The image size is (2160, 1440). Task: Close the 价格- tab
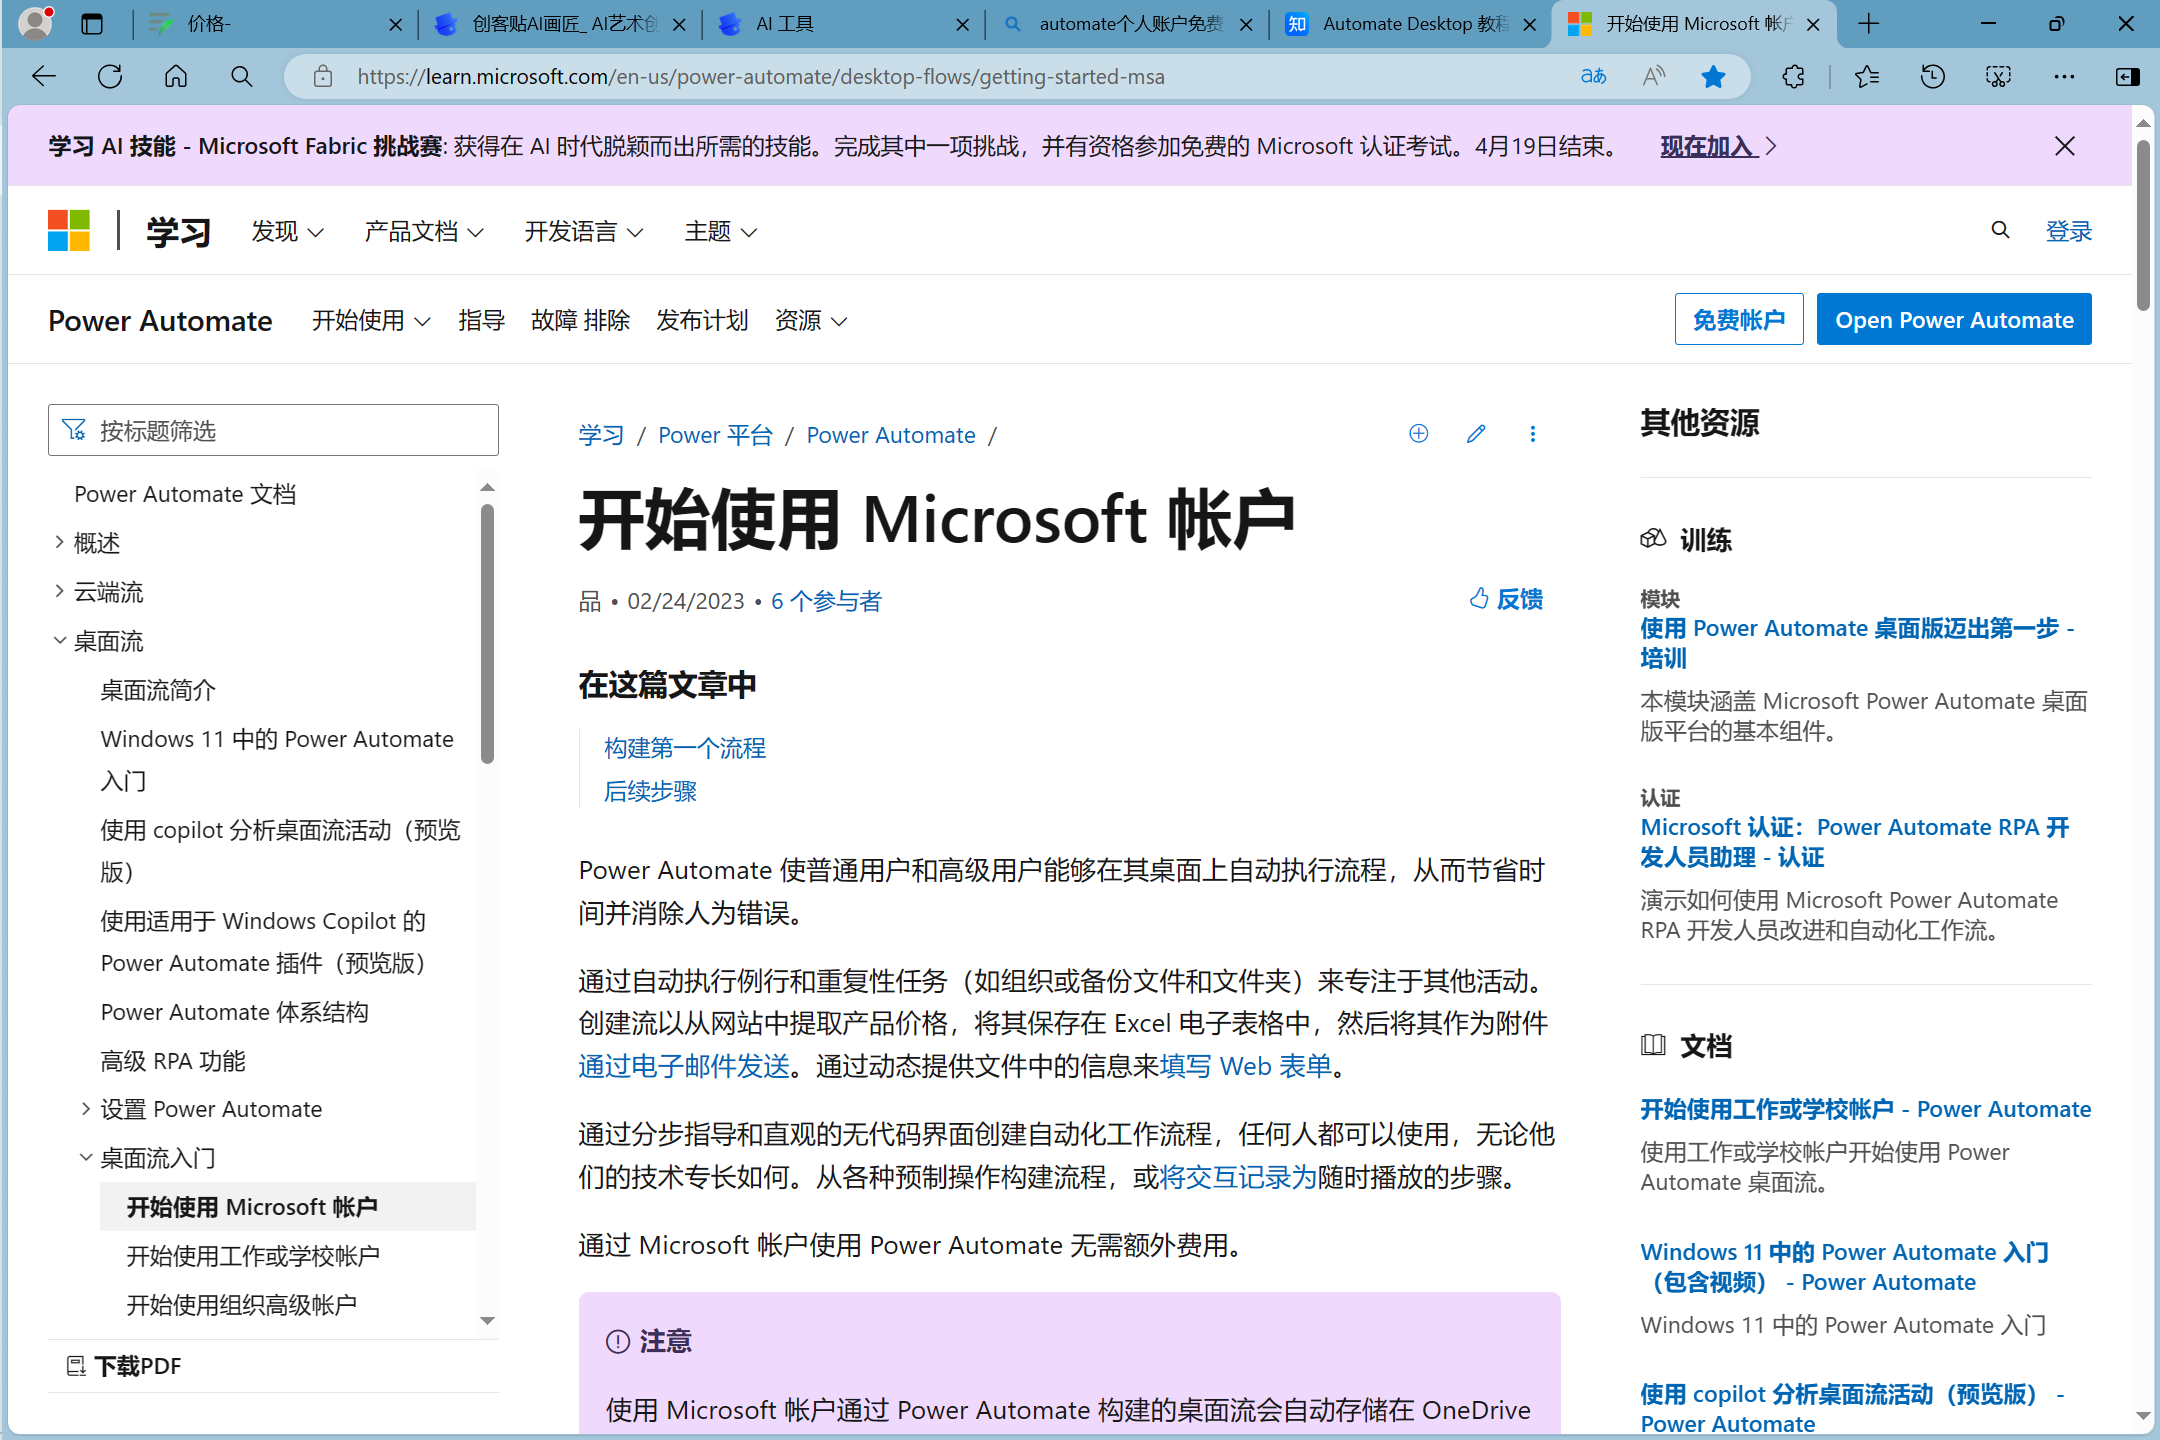click(x=395, y=25)
